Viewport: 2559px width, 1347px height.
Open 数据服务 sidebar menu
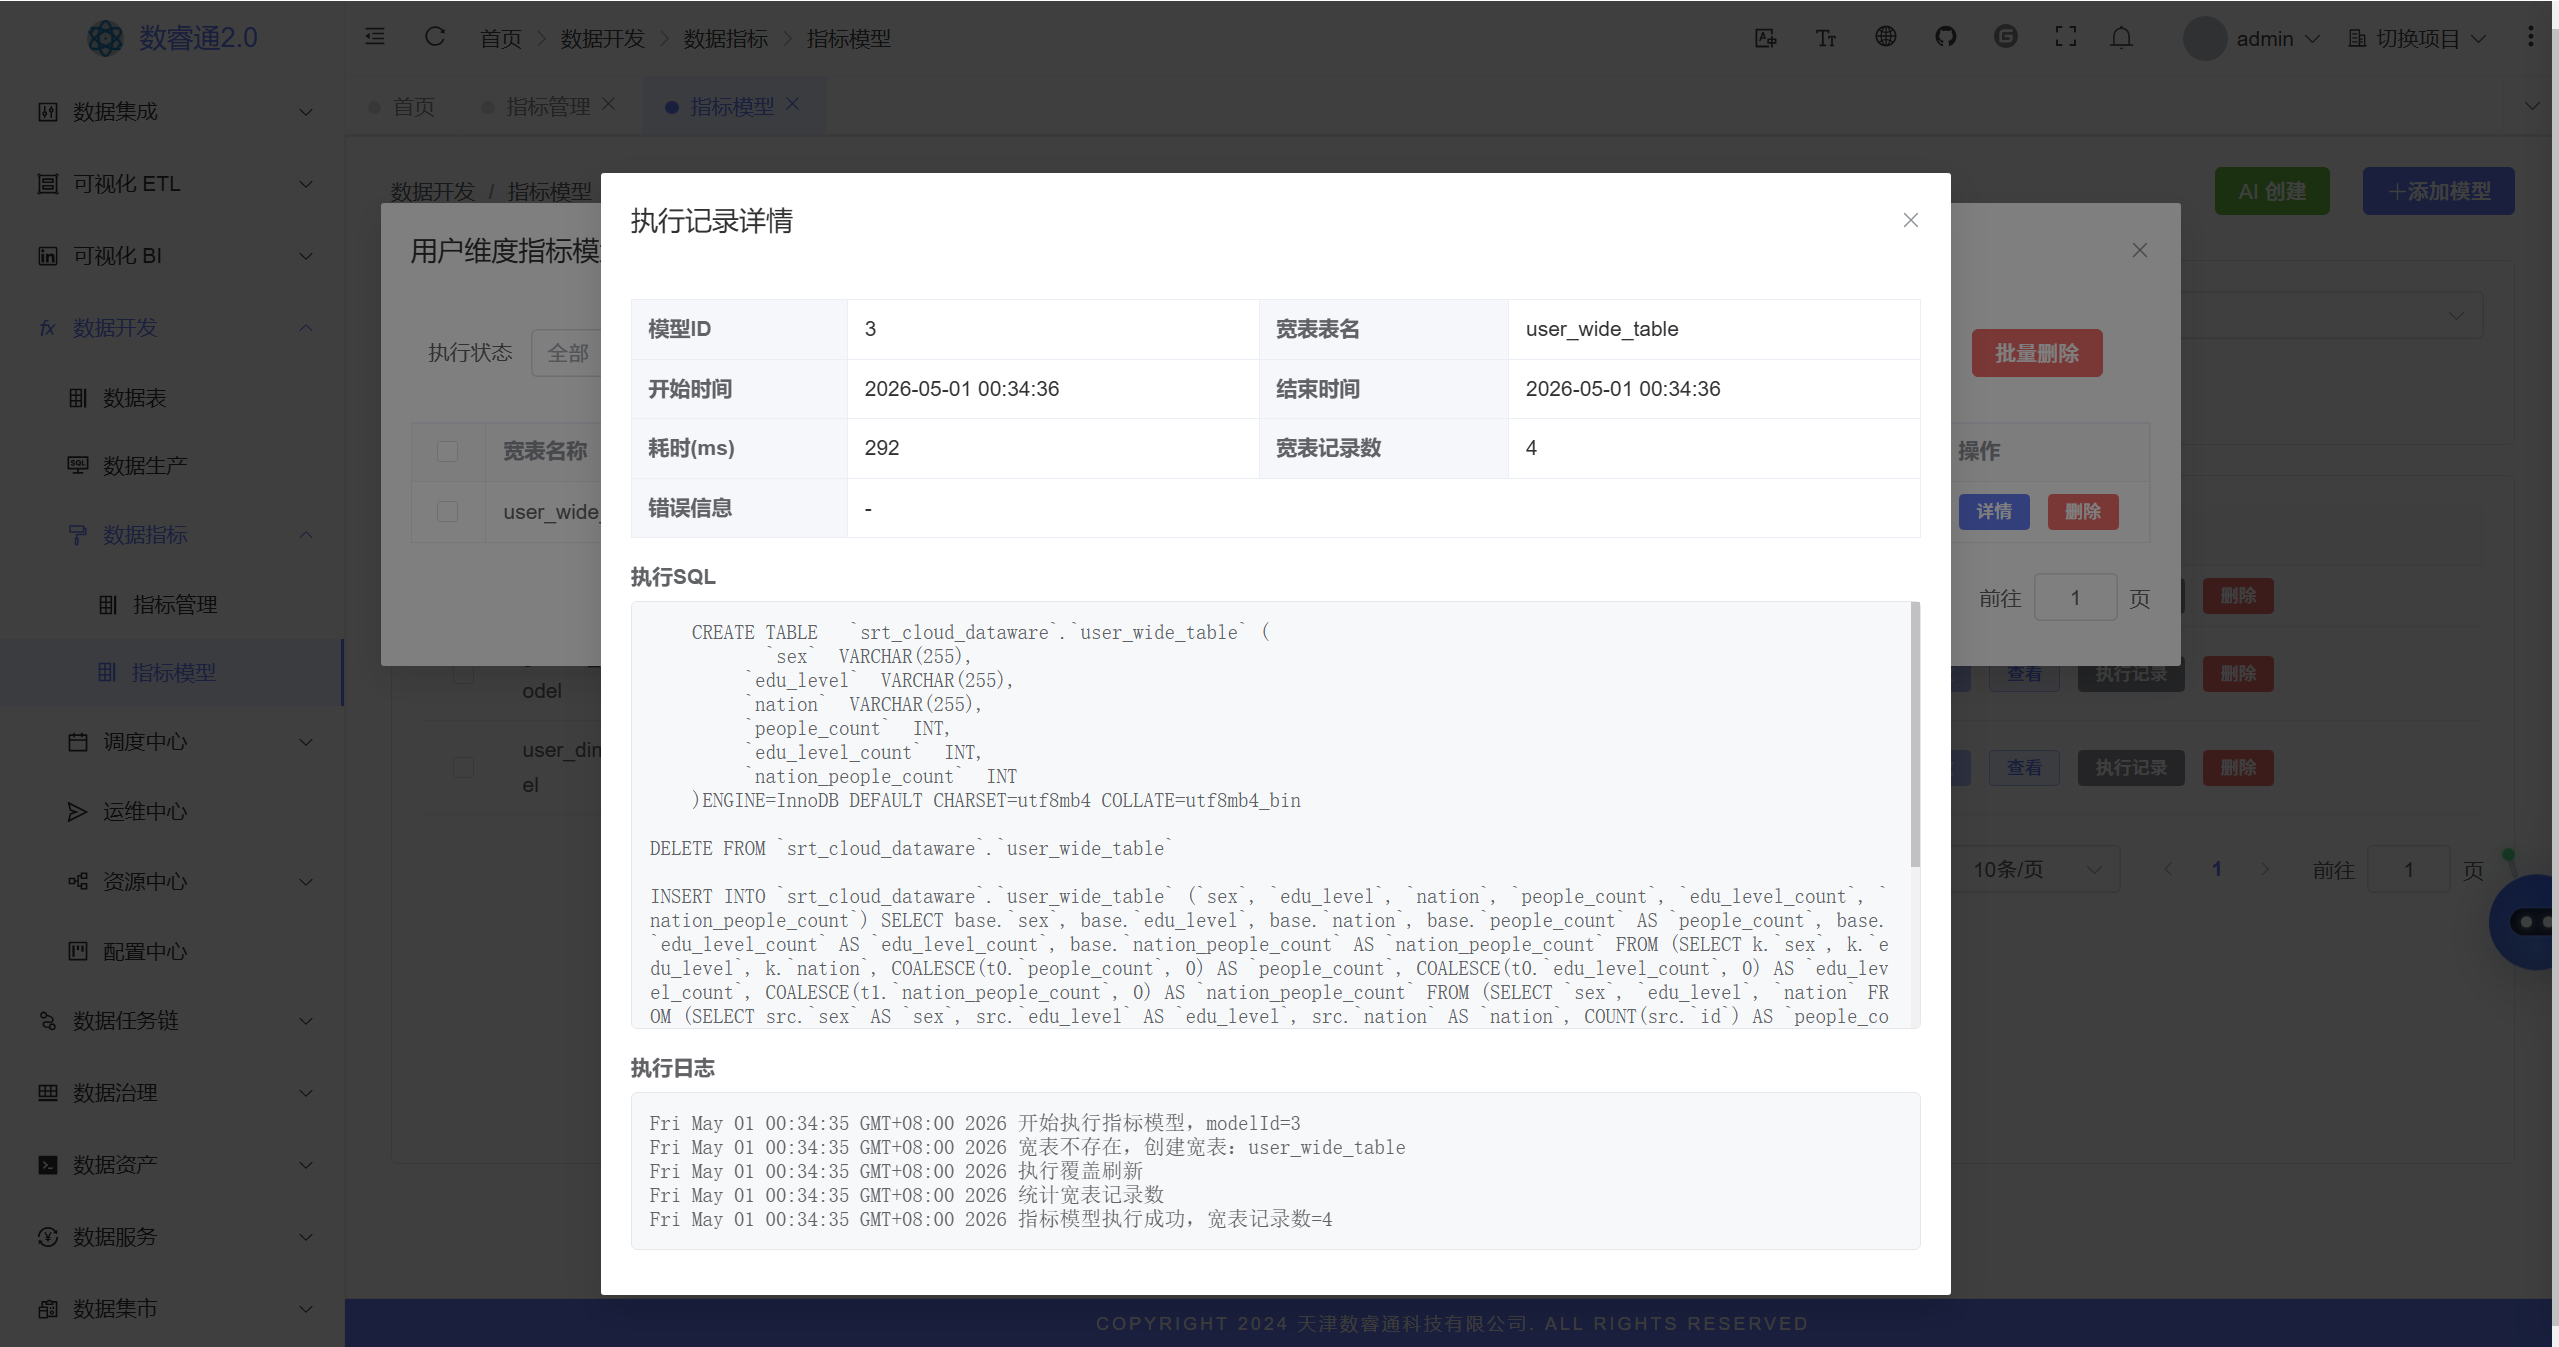click(x=172, y=1237)
